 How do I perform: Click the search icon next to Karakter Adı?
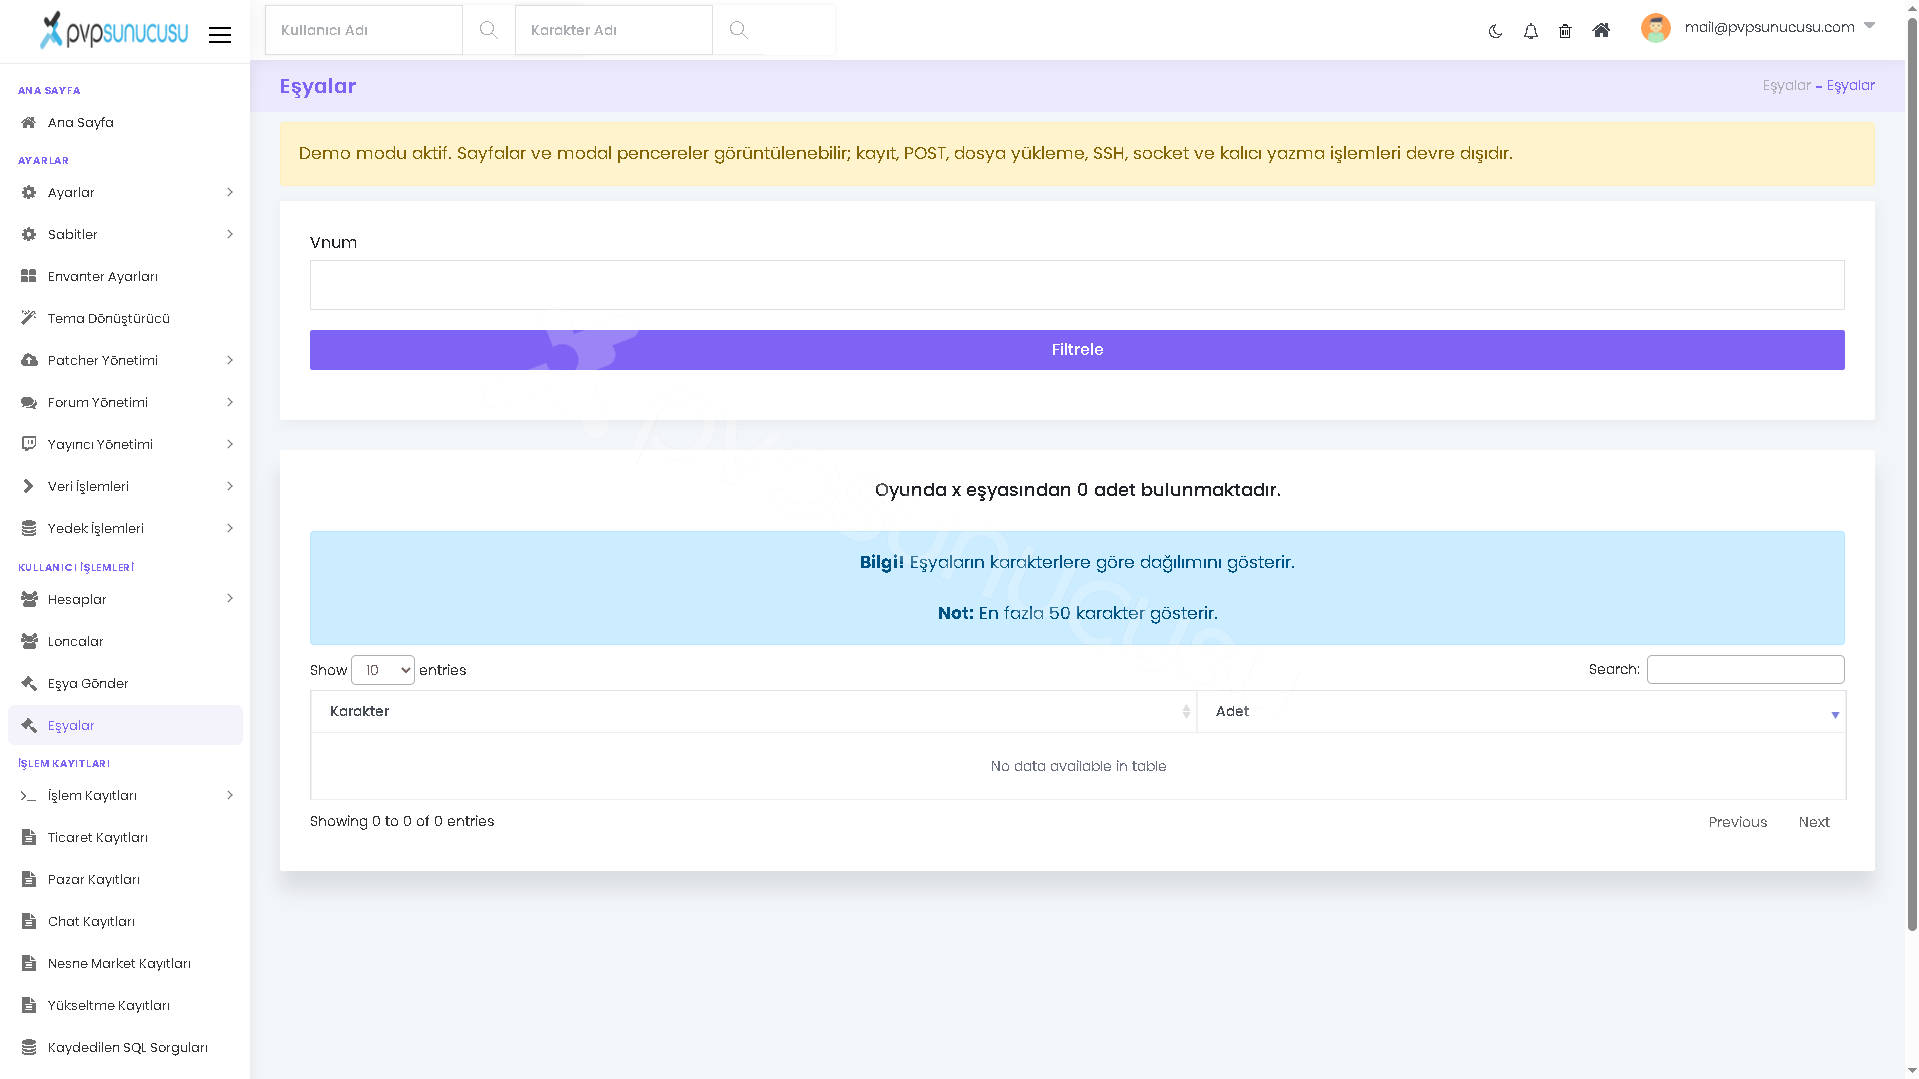point(738,30)
